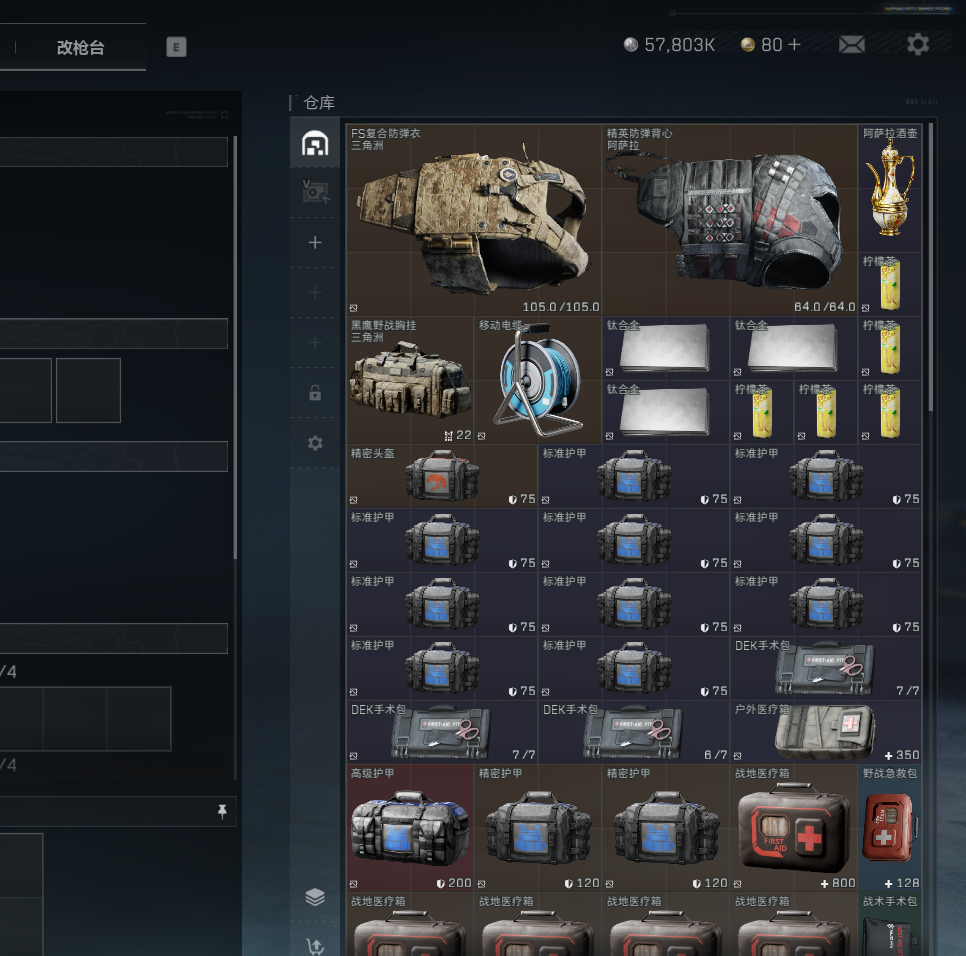This screenshot has width=966, height=956.
Task: Switch to the 改枪台 tab
Action: click(80, 47)
